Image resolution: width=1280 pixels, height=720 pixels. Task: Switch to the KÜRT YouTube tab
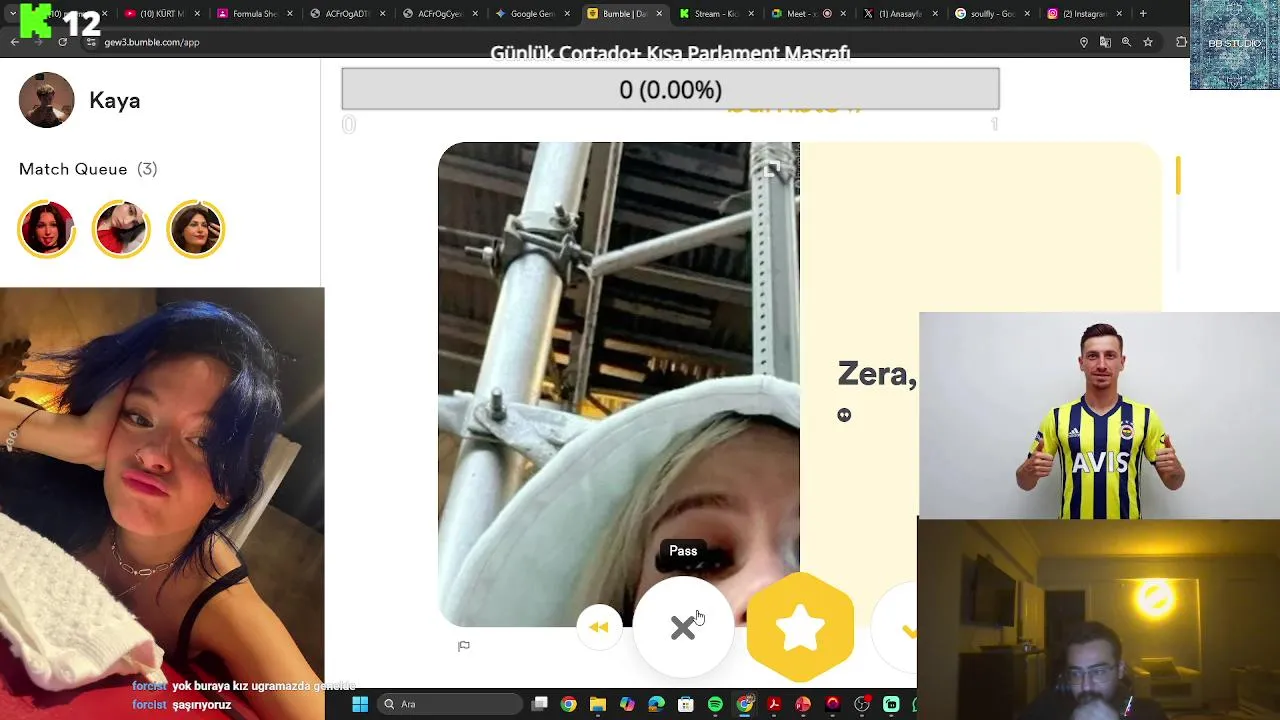[x=161, y=14]
